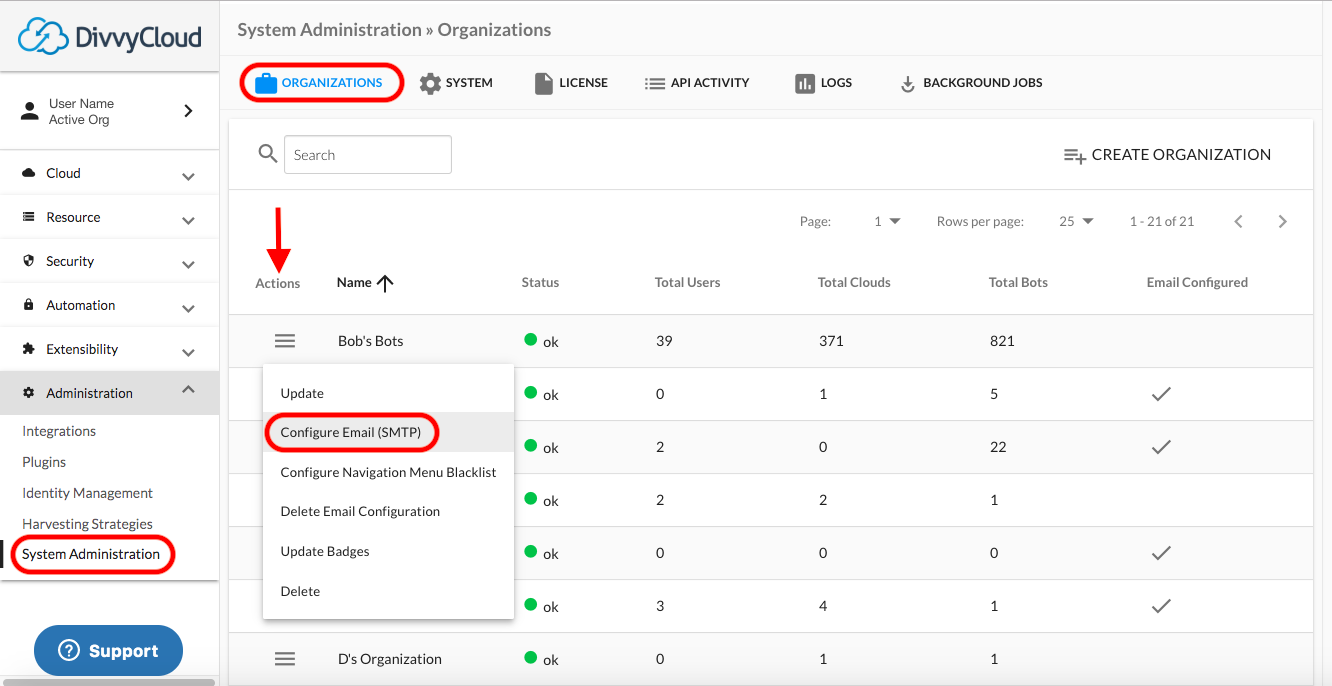This screenshot has width=1332, height=686.
Task: Collapse the Administration menu chevron
Action: (x=188, y=390)
